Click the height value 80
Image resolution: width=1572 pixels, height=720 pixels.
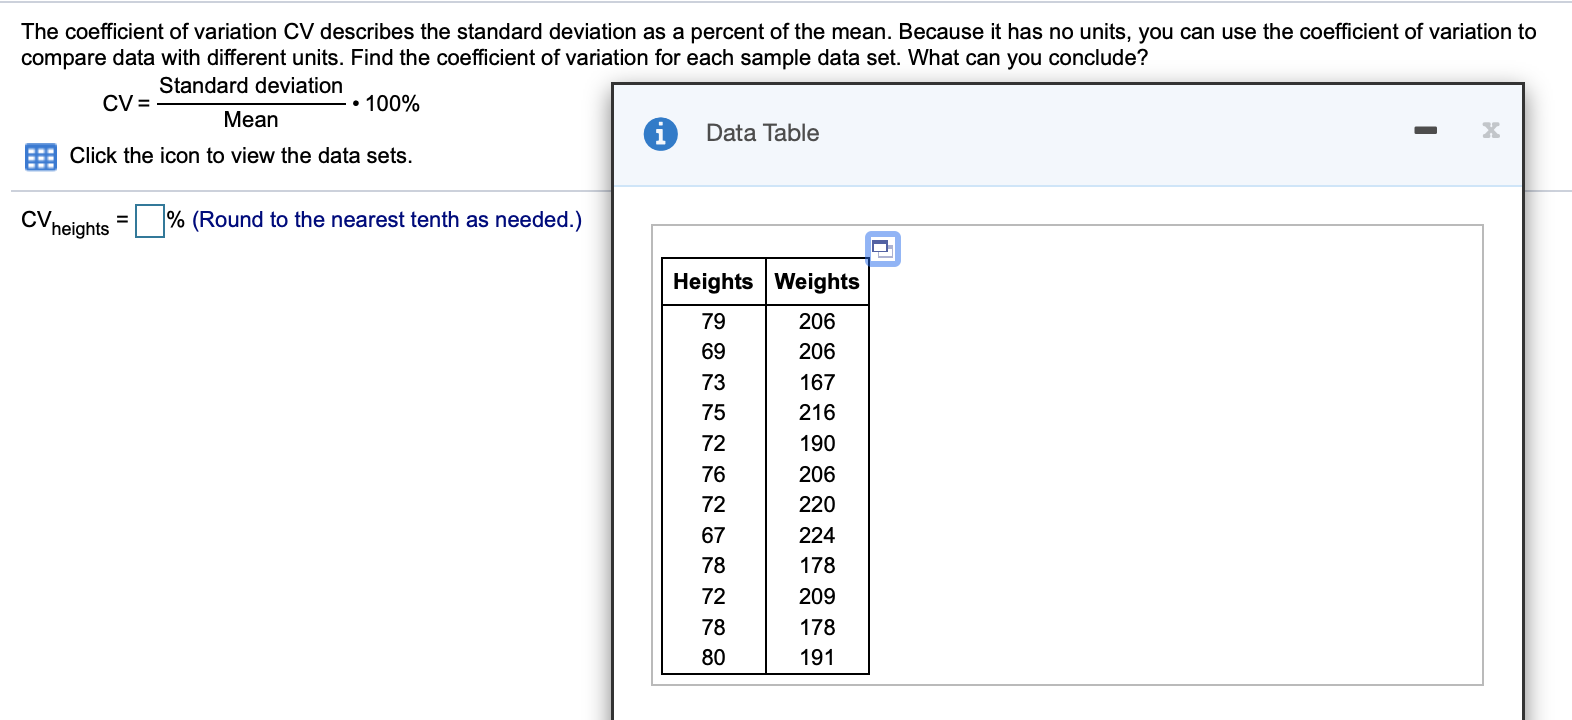click(713, 657)
